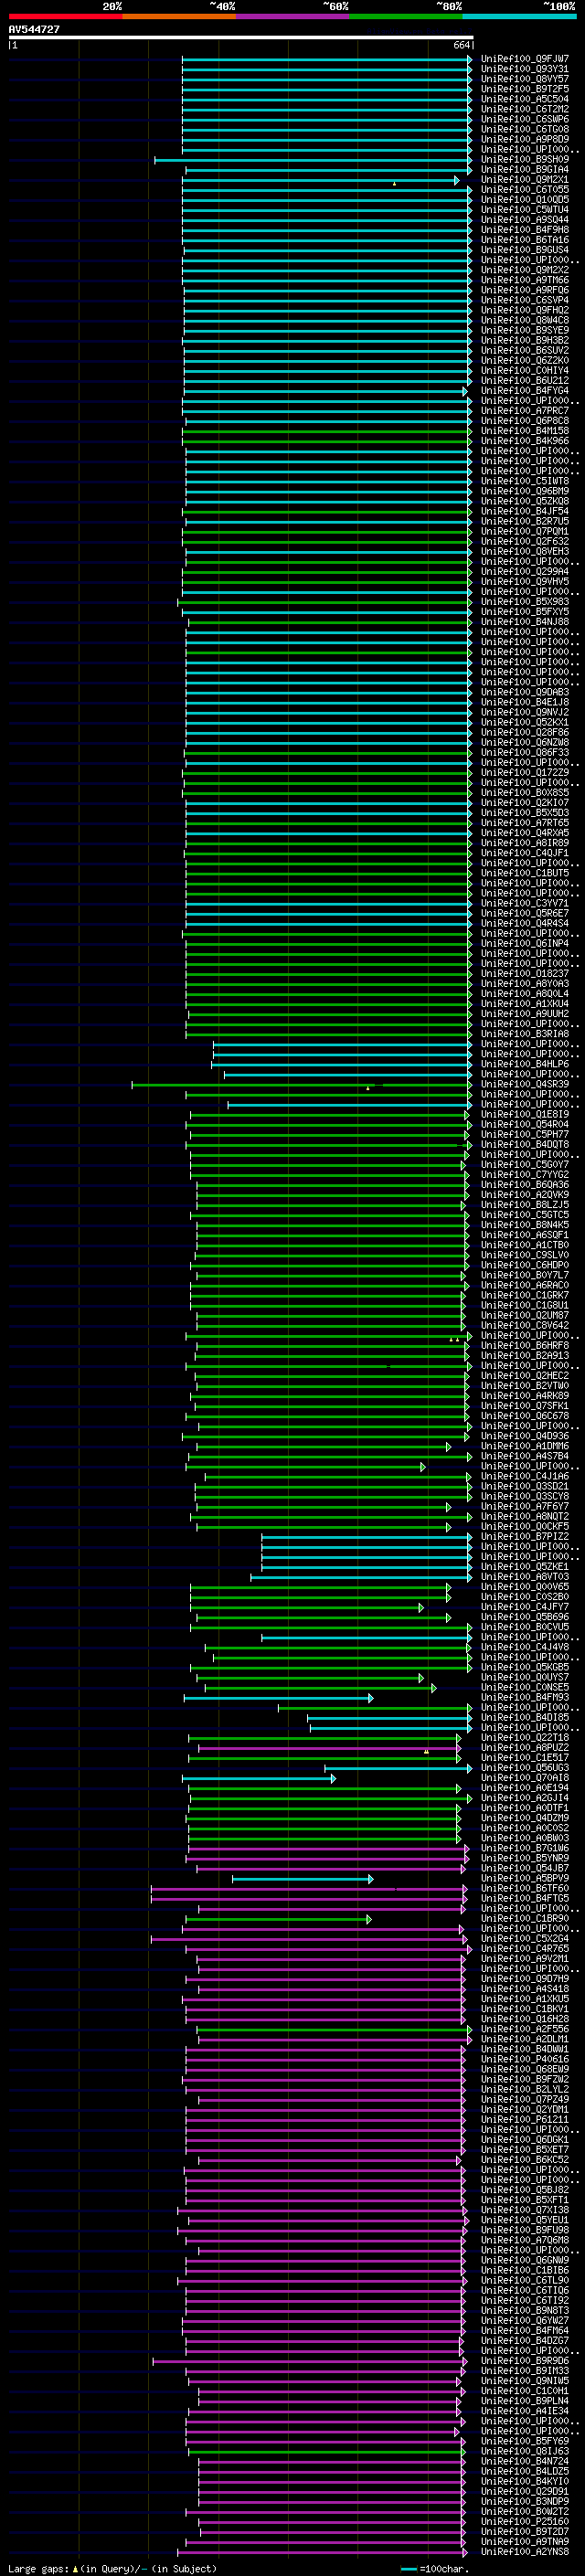Image resolution: width=585 pixels, height=2576 pixels.
Task: Open hit UniRef100_Q93Y31
Action: click(x=524, y=69)
